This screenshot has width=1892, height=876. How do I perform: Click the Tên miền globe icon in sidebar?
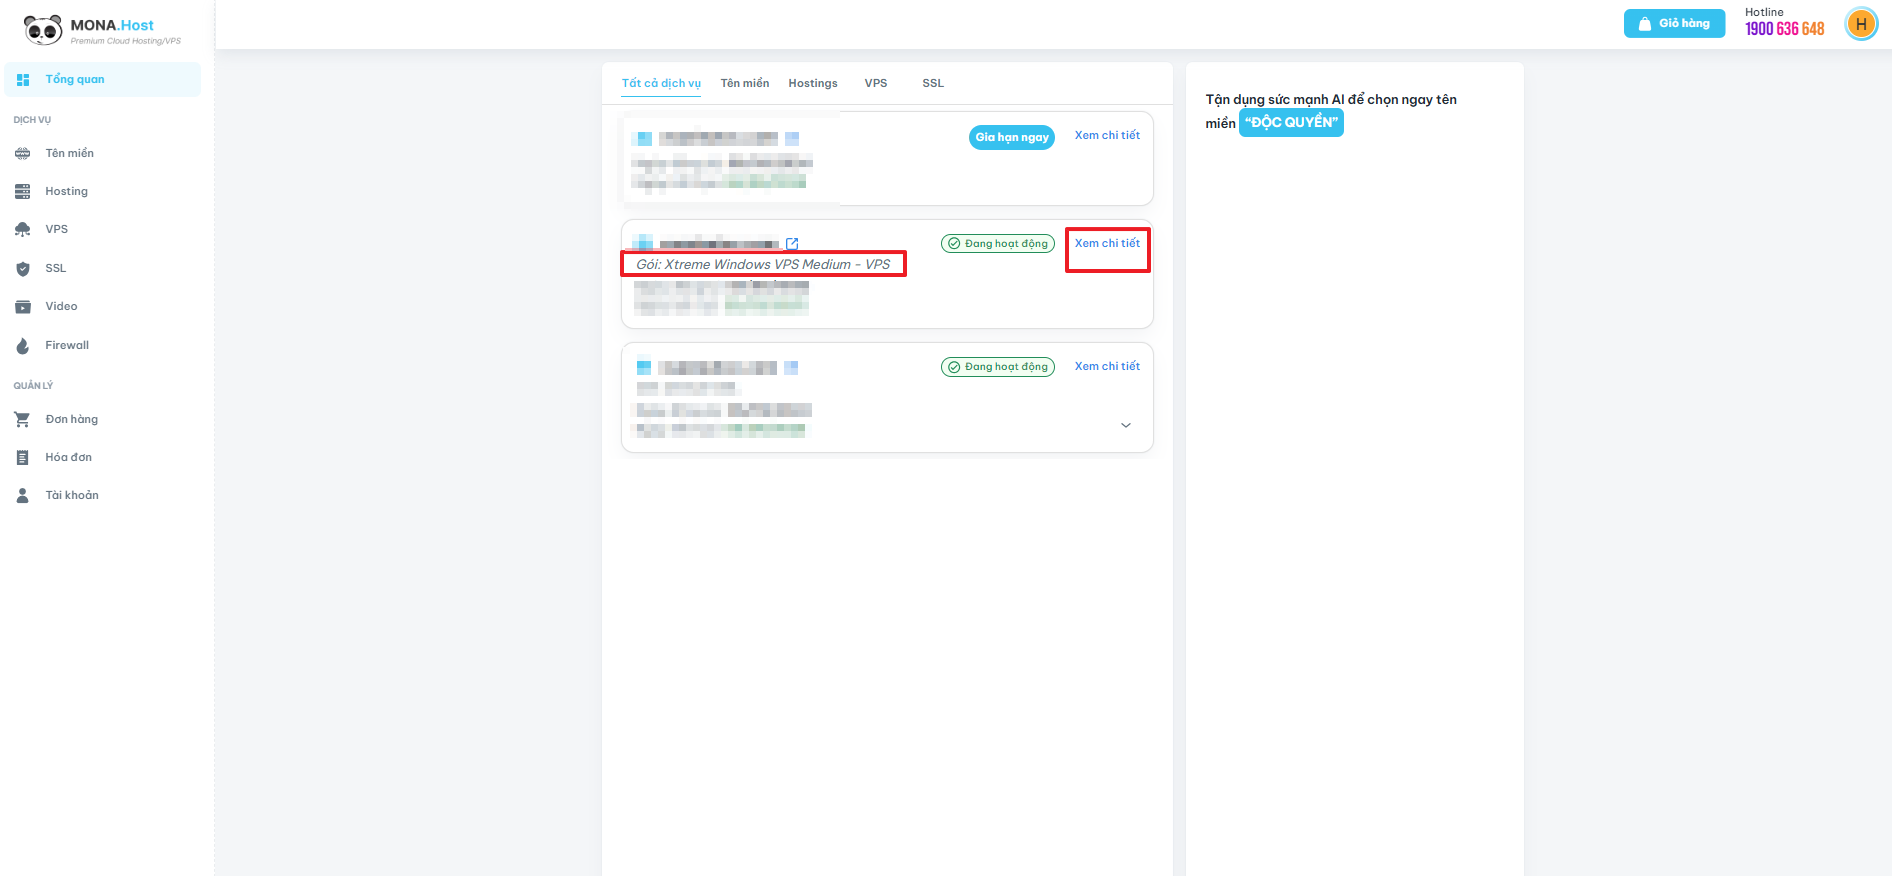pyautogui.click(x=23, y=153)
